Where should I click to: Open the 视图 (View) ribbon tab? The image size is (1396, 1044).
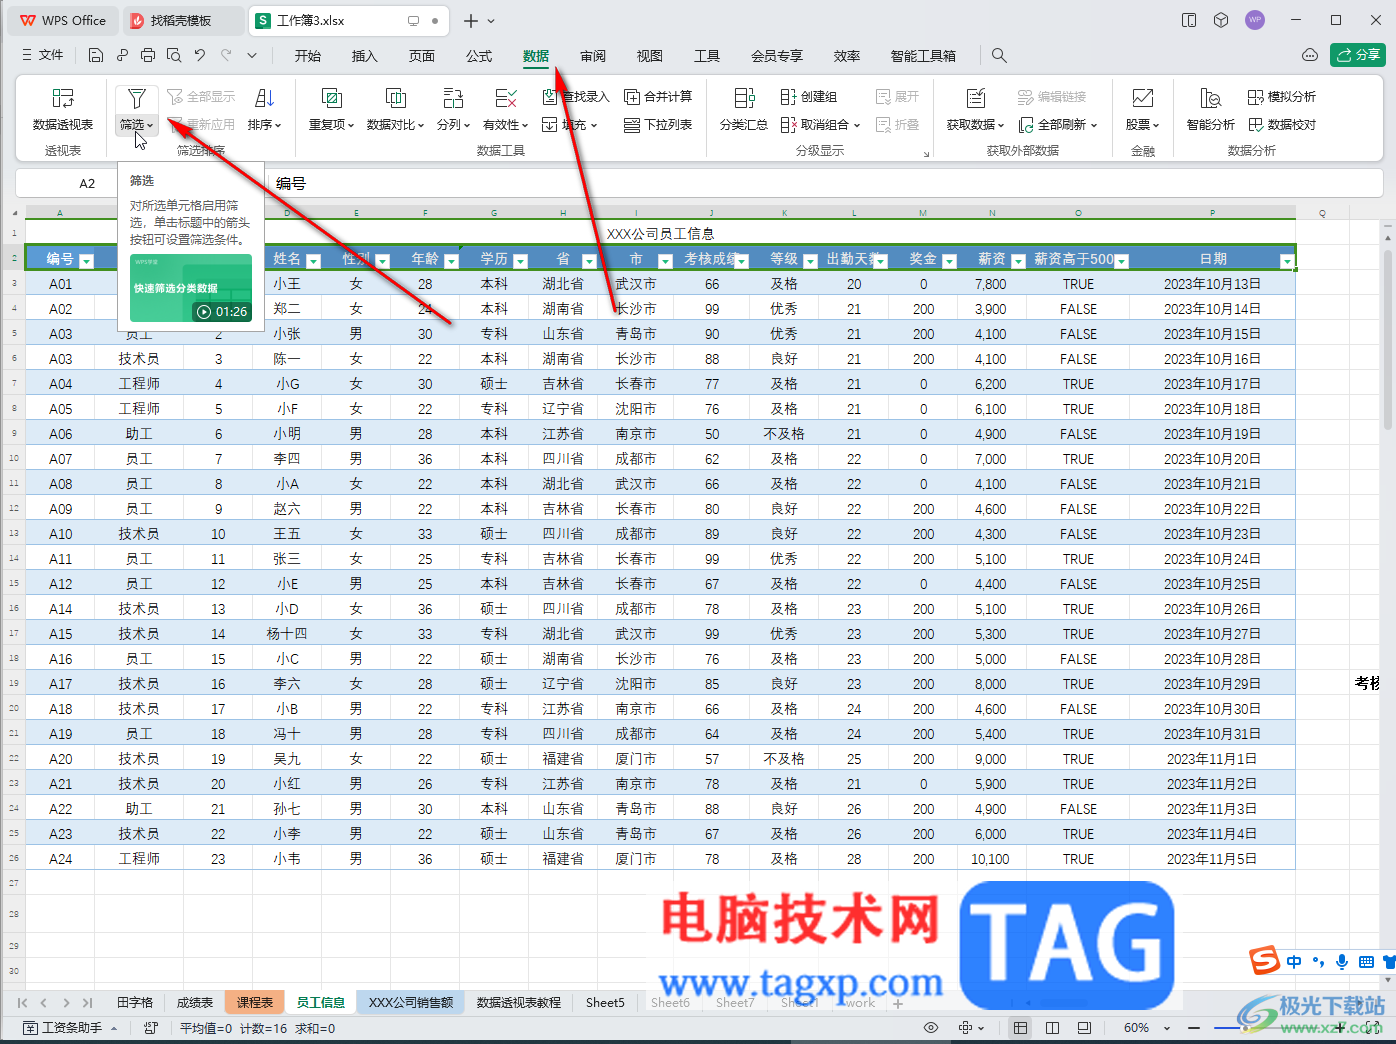tap(650, 56)
